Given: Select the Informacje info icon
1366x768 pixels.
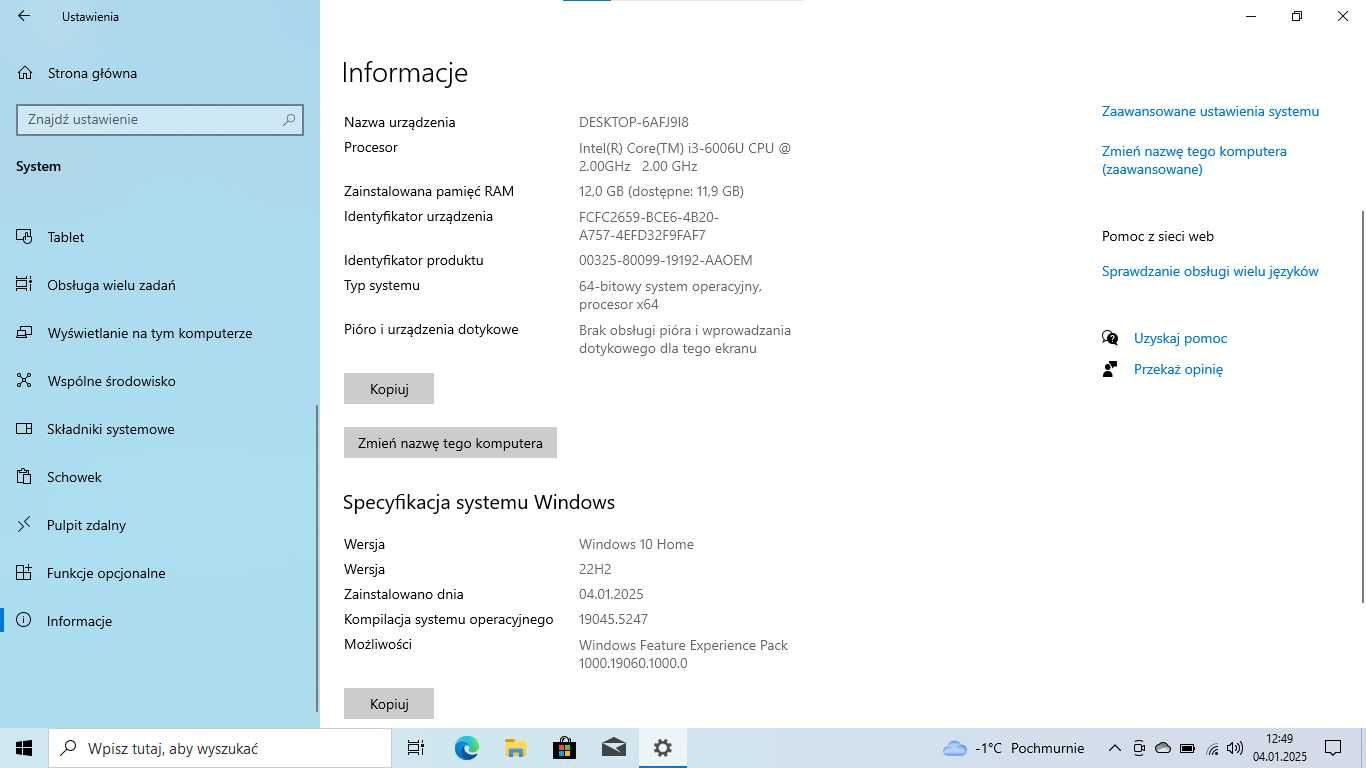Looking at the screenshot, I should click(x=25, y=621).
